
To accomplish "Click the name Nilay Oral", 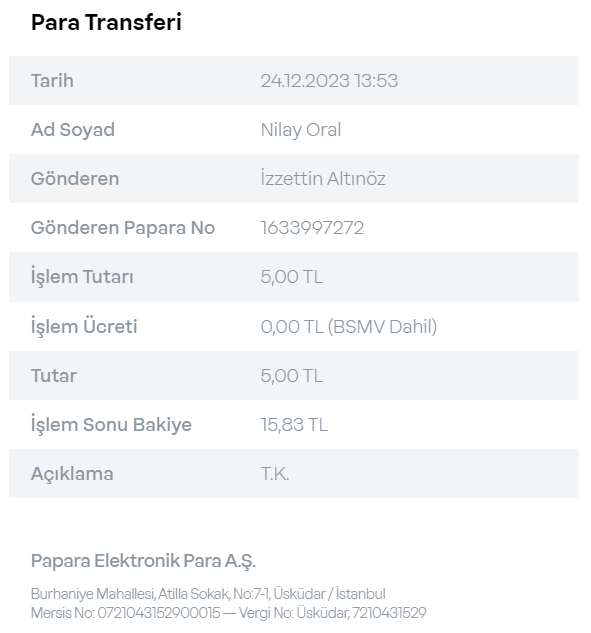I will (x=301, y=130).
